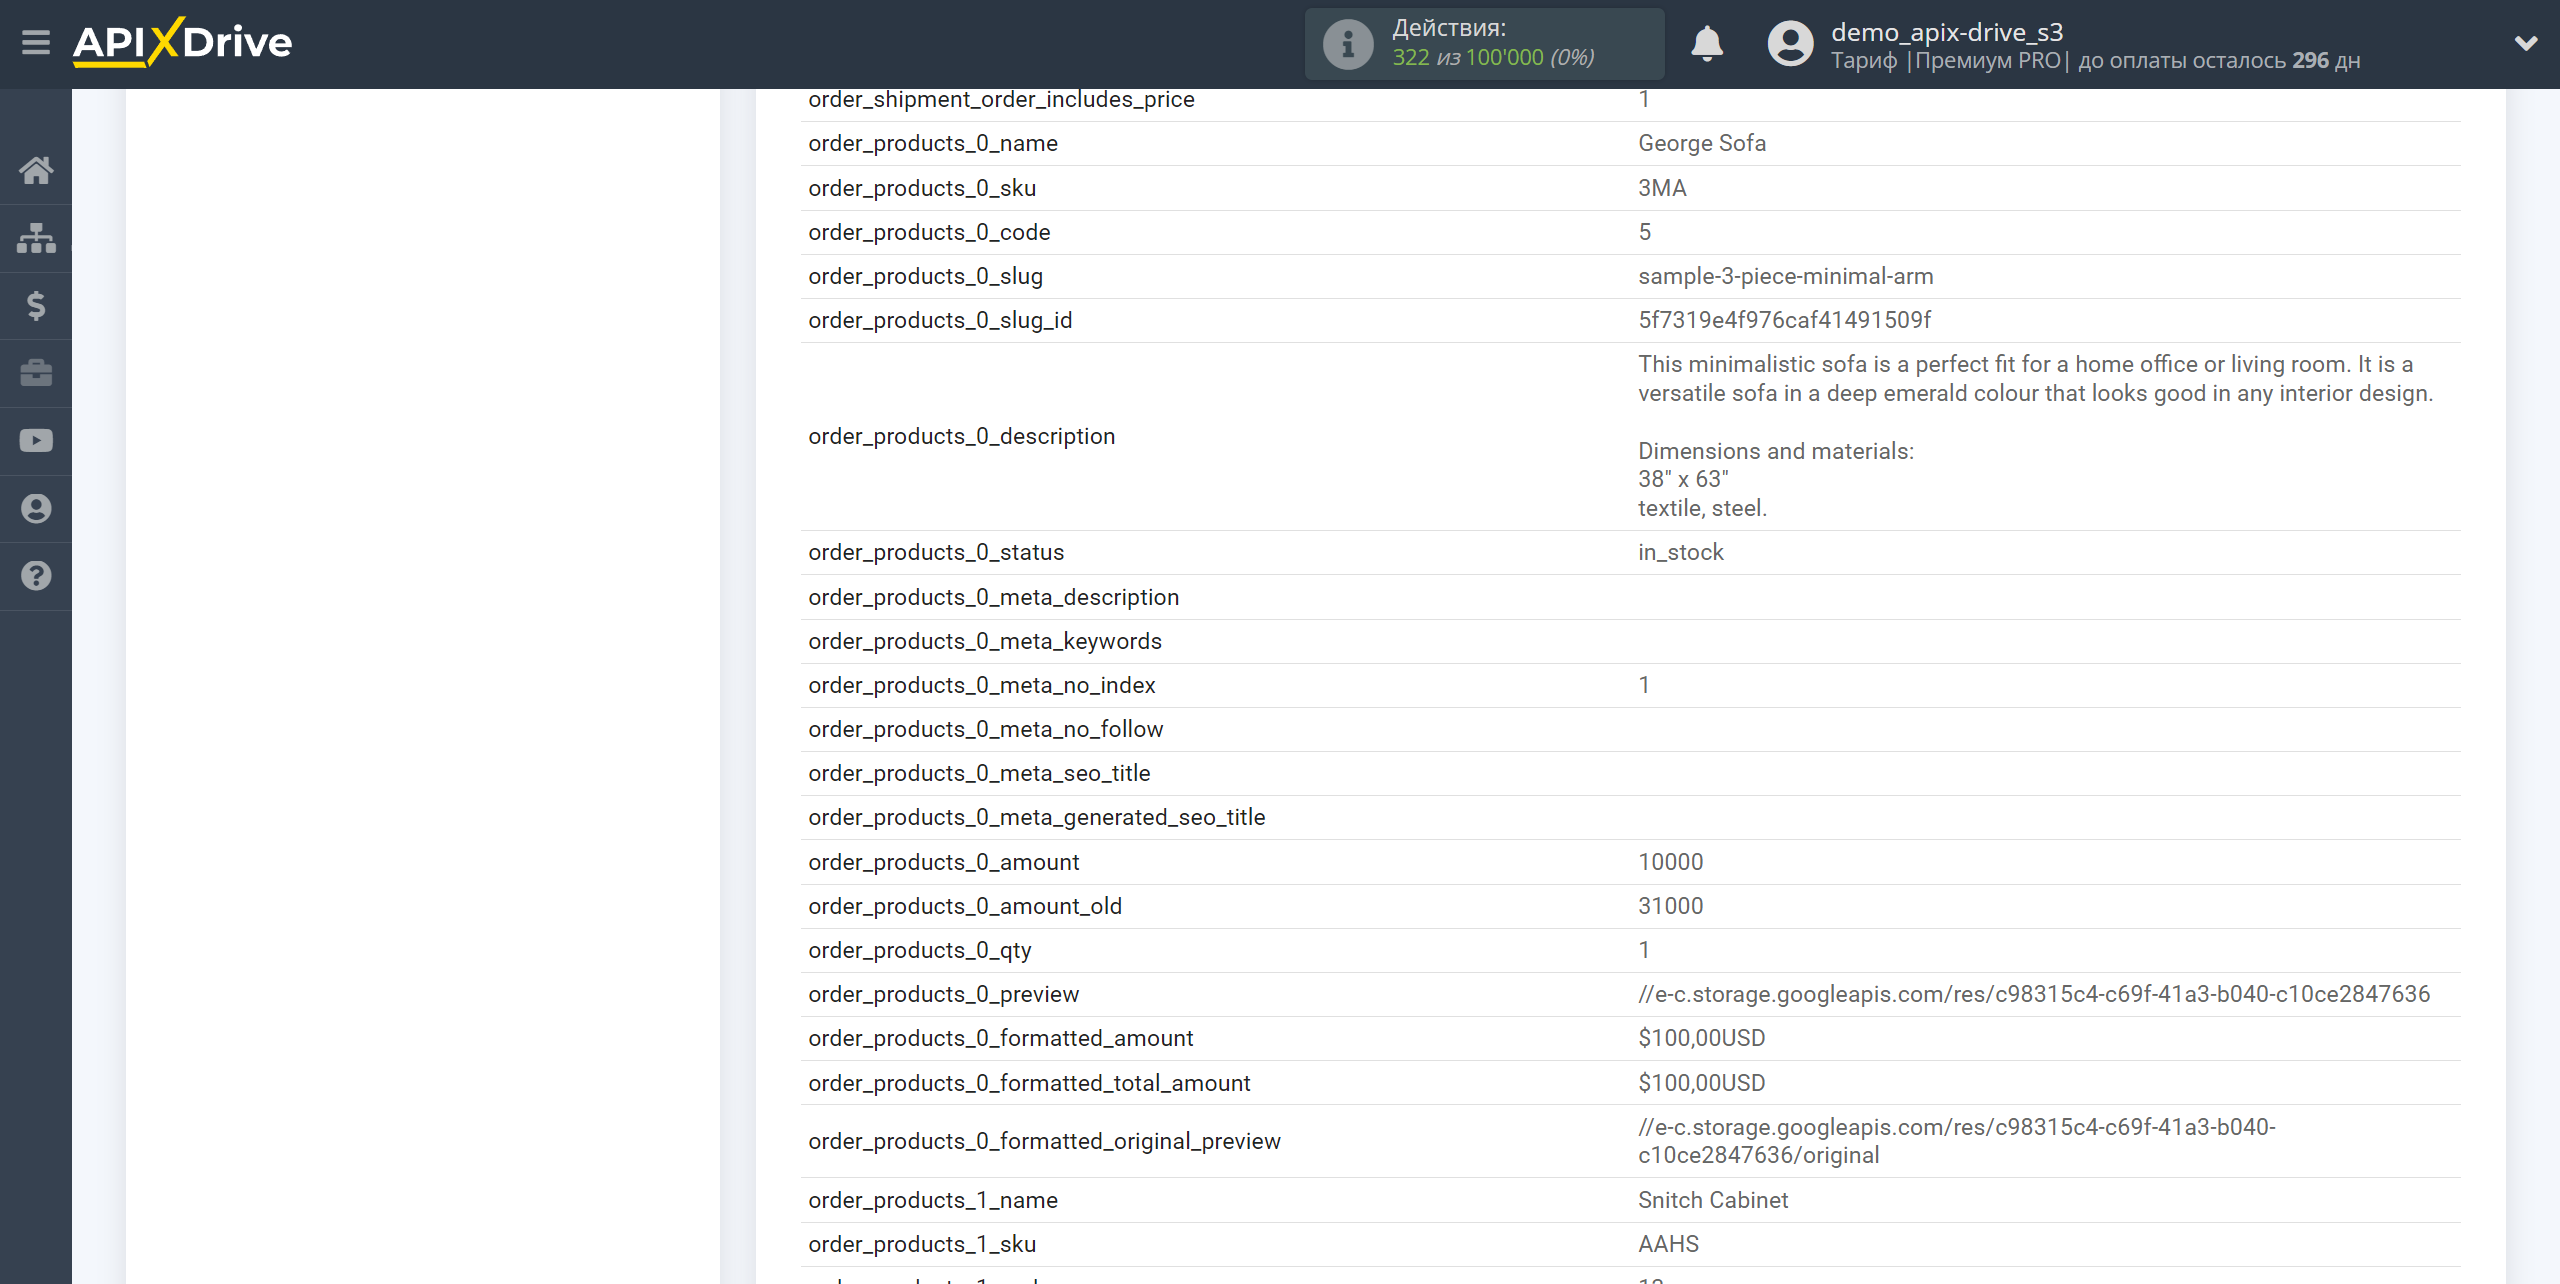This screenshot has width=2560, height=1284.
Task: Click the formatted_original_preview URL value
Action: 1956,1141
